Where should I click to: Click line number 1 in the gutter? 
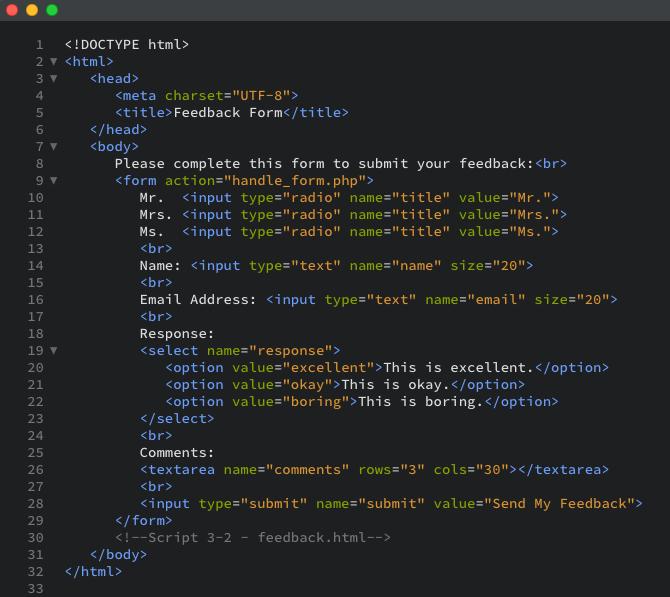click(x=39, y=44)
